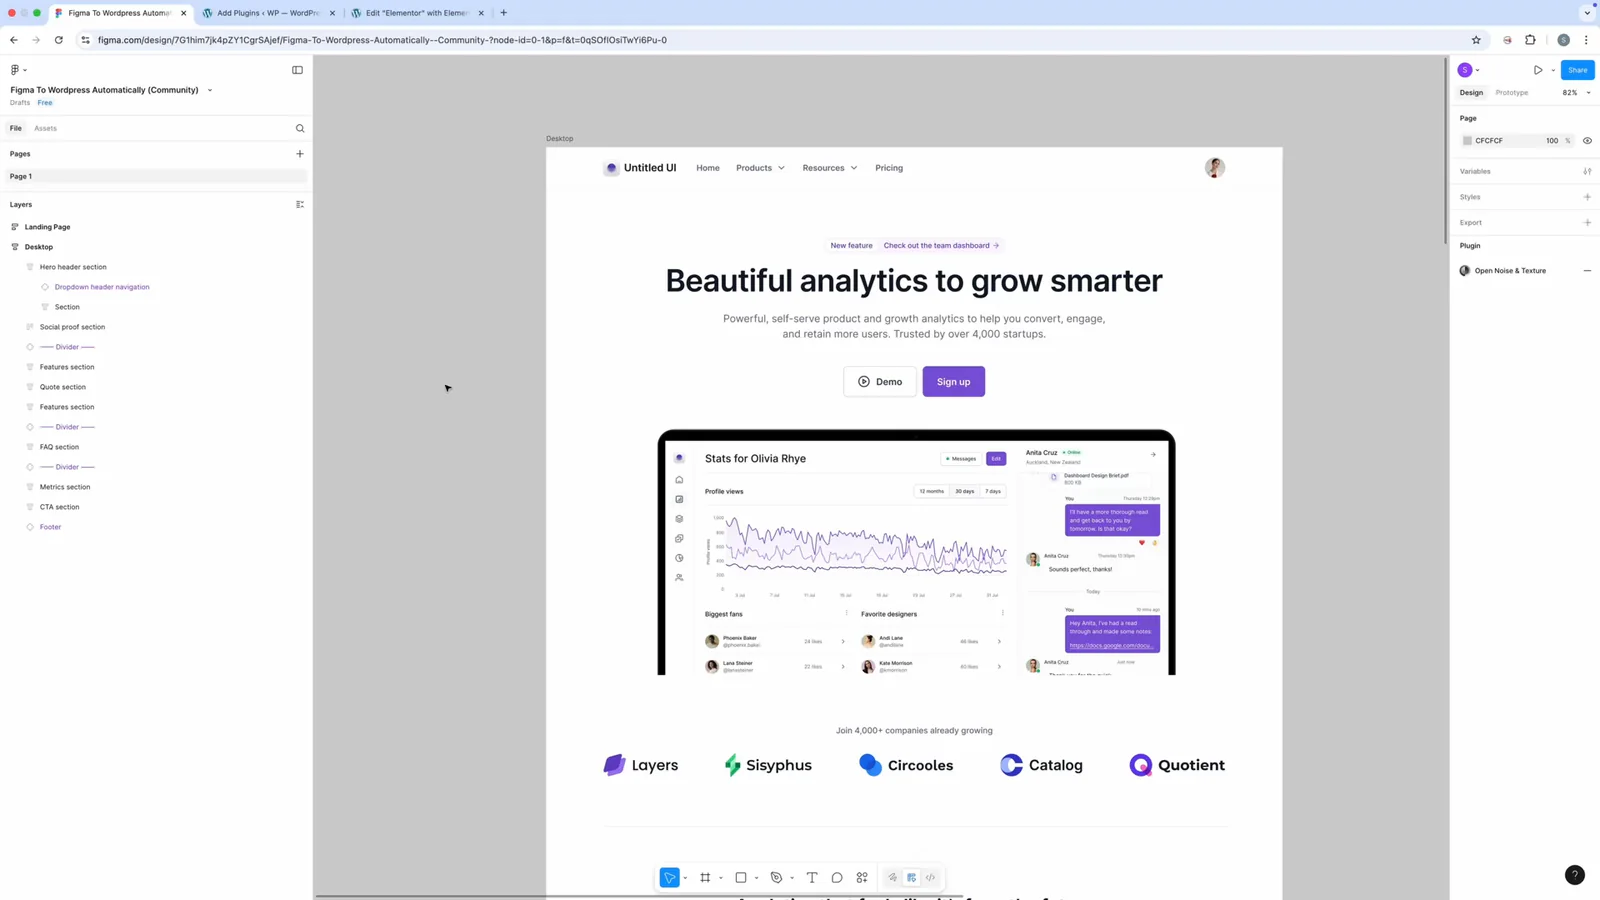The width and height of the screenshot is (1600, 900).
Task: Select the Text tool
Action: pos(812,878)
